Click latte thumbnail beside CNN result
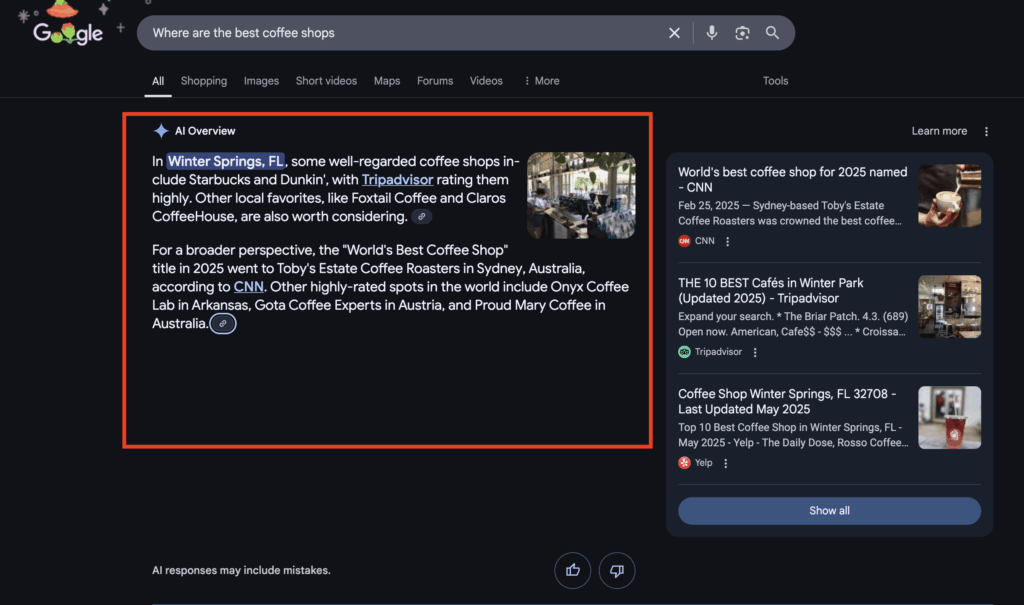 pos(950,196)
